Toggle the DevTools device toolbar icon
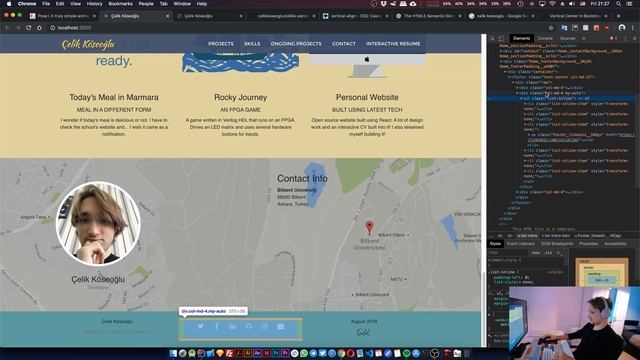The height and width of the screenshot is (360, 640). point(501,38)
